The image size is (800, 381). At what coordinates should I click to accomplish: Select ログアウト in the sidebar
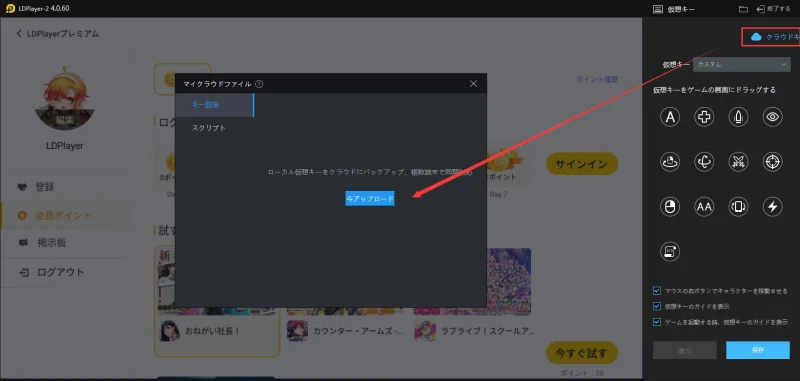pos(65,272)
